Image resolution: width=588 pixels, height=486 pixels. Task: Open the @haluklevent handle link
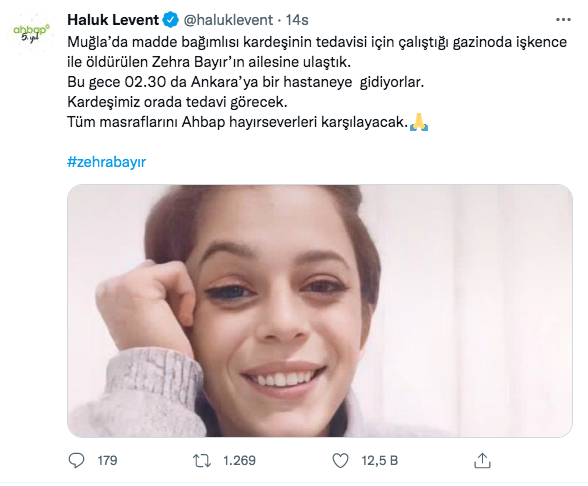(228, 20)
